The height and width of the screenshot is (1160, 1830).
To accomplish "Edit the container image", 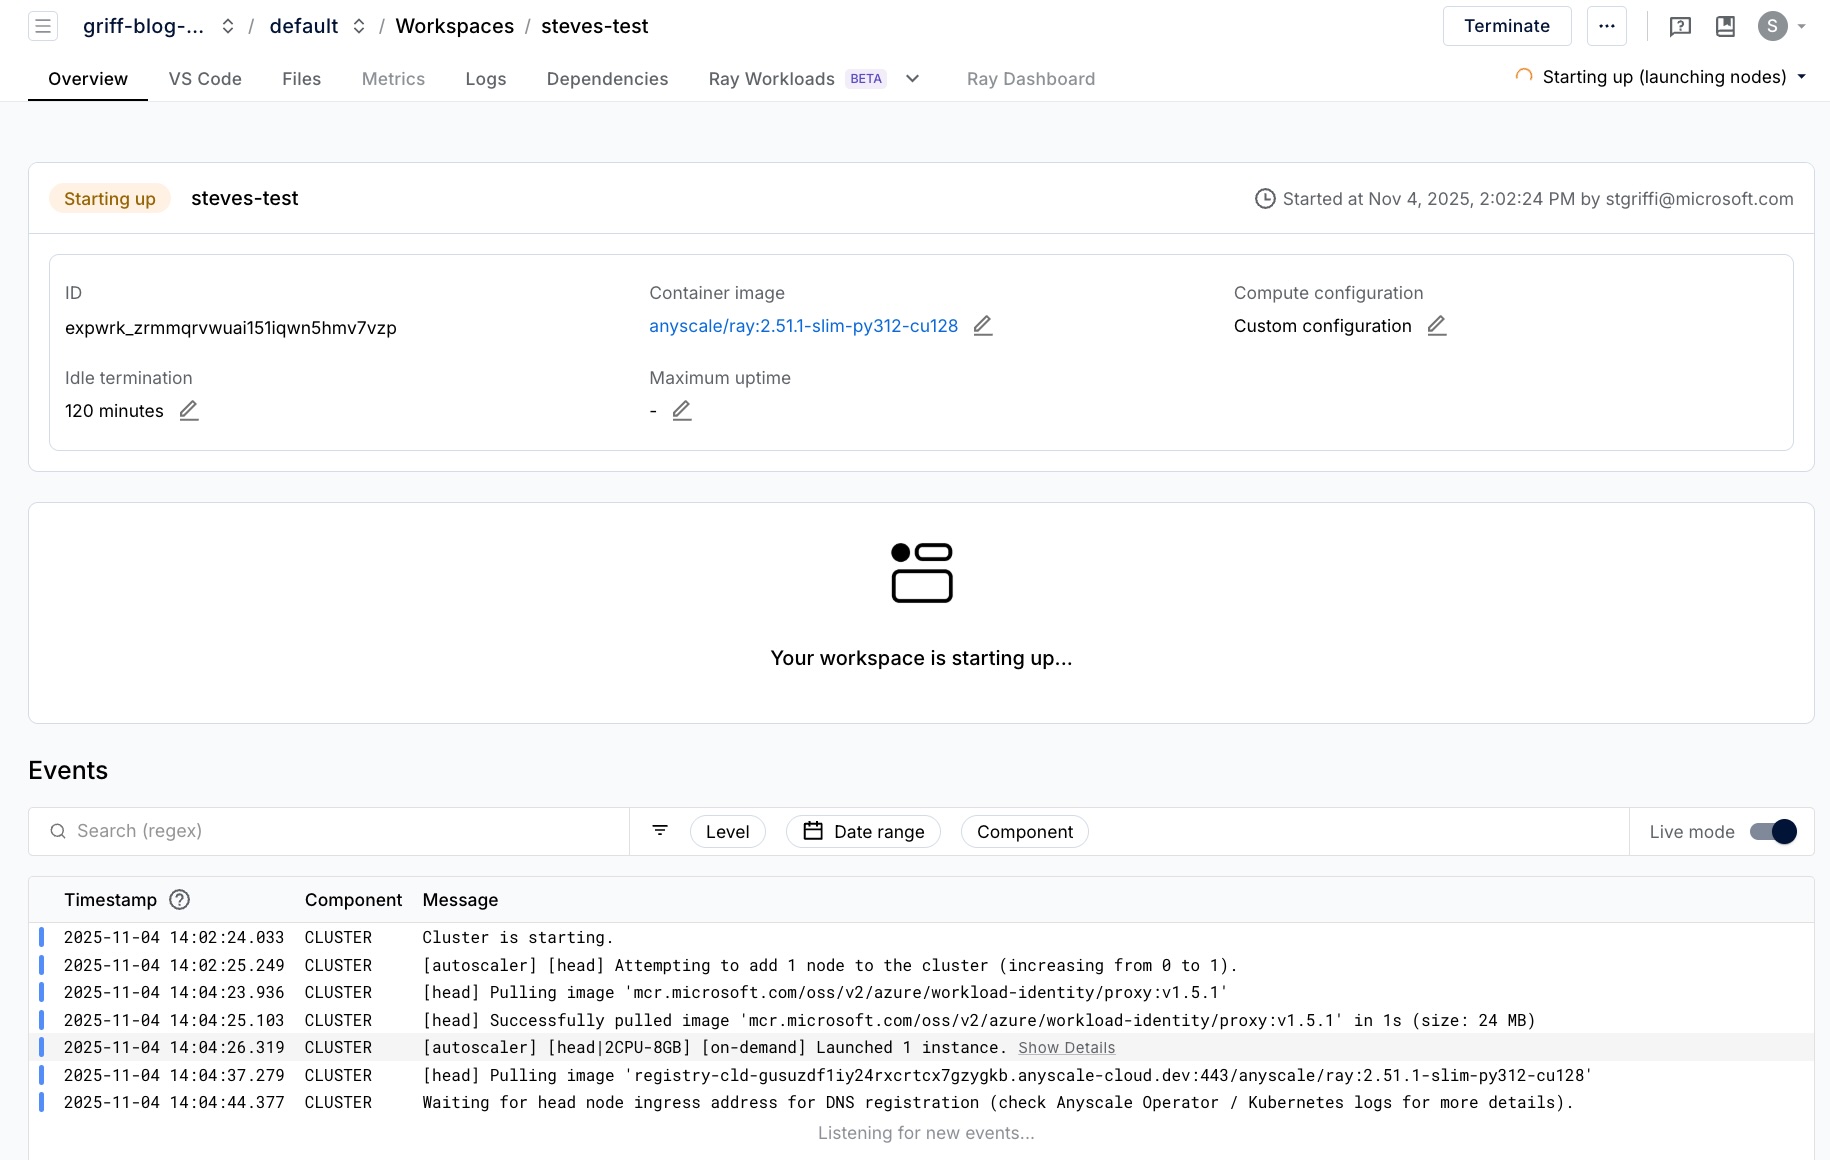I will pos(983,325).
